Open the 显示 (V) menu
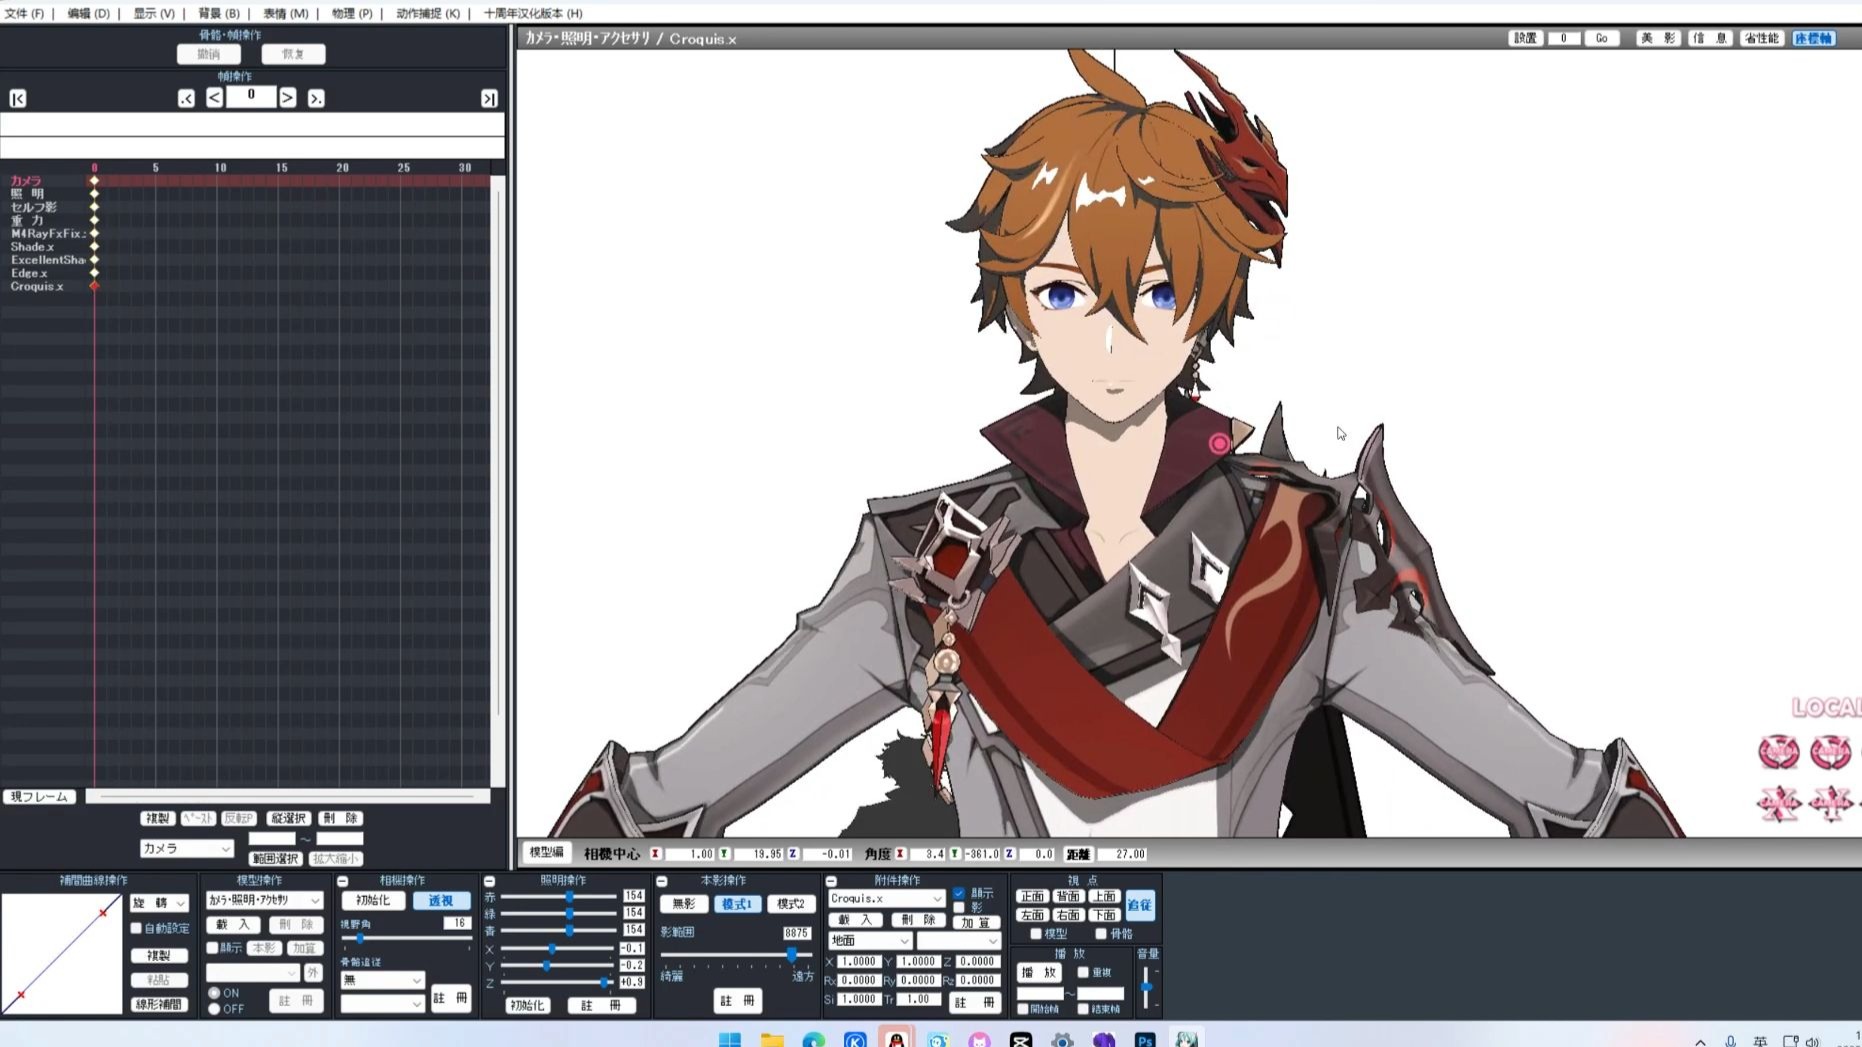The height and width of the screenshot is (1047, 1862). pos(153,13)
